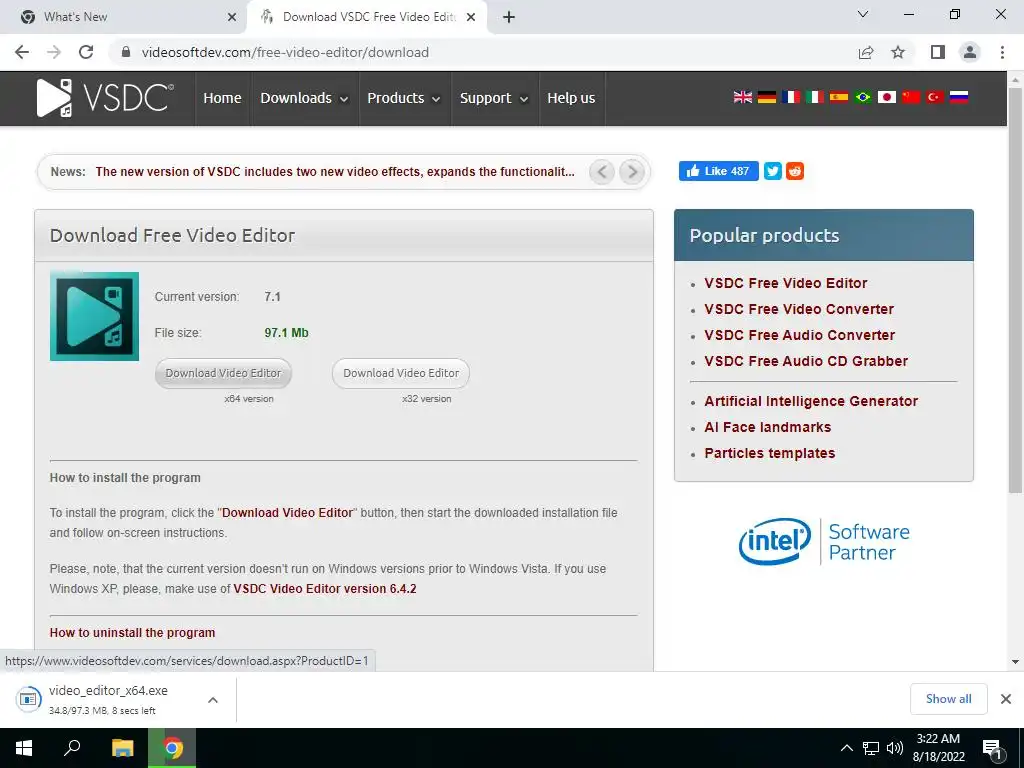This screenshot has height=768, width=1024.
Task: Share this page from address bar
Action: click(x=866, y=52)
